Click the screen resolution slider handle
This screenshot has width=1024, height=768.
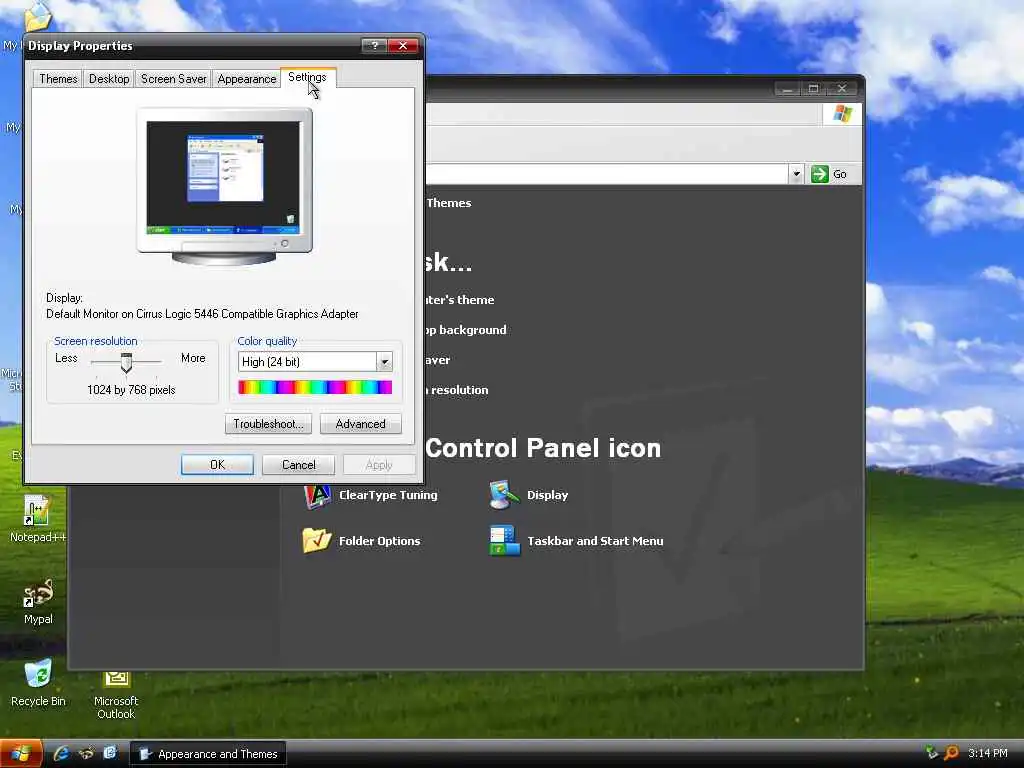[x=126, y=362]
